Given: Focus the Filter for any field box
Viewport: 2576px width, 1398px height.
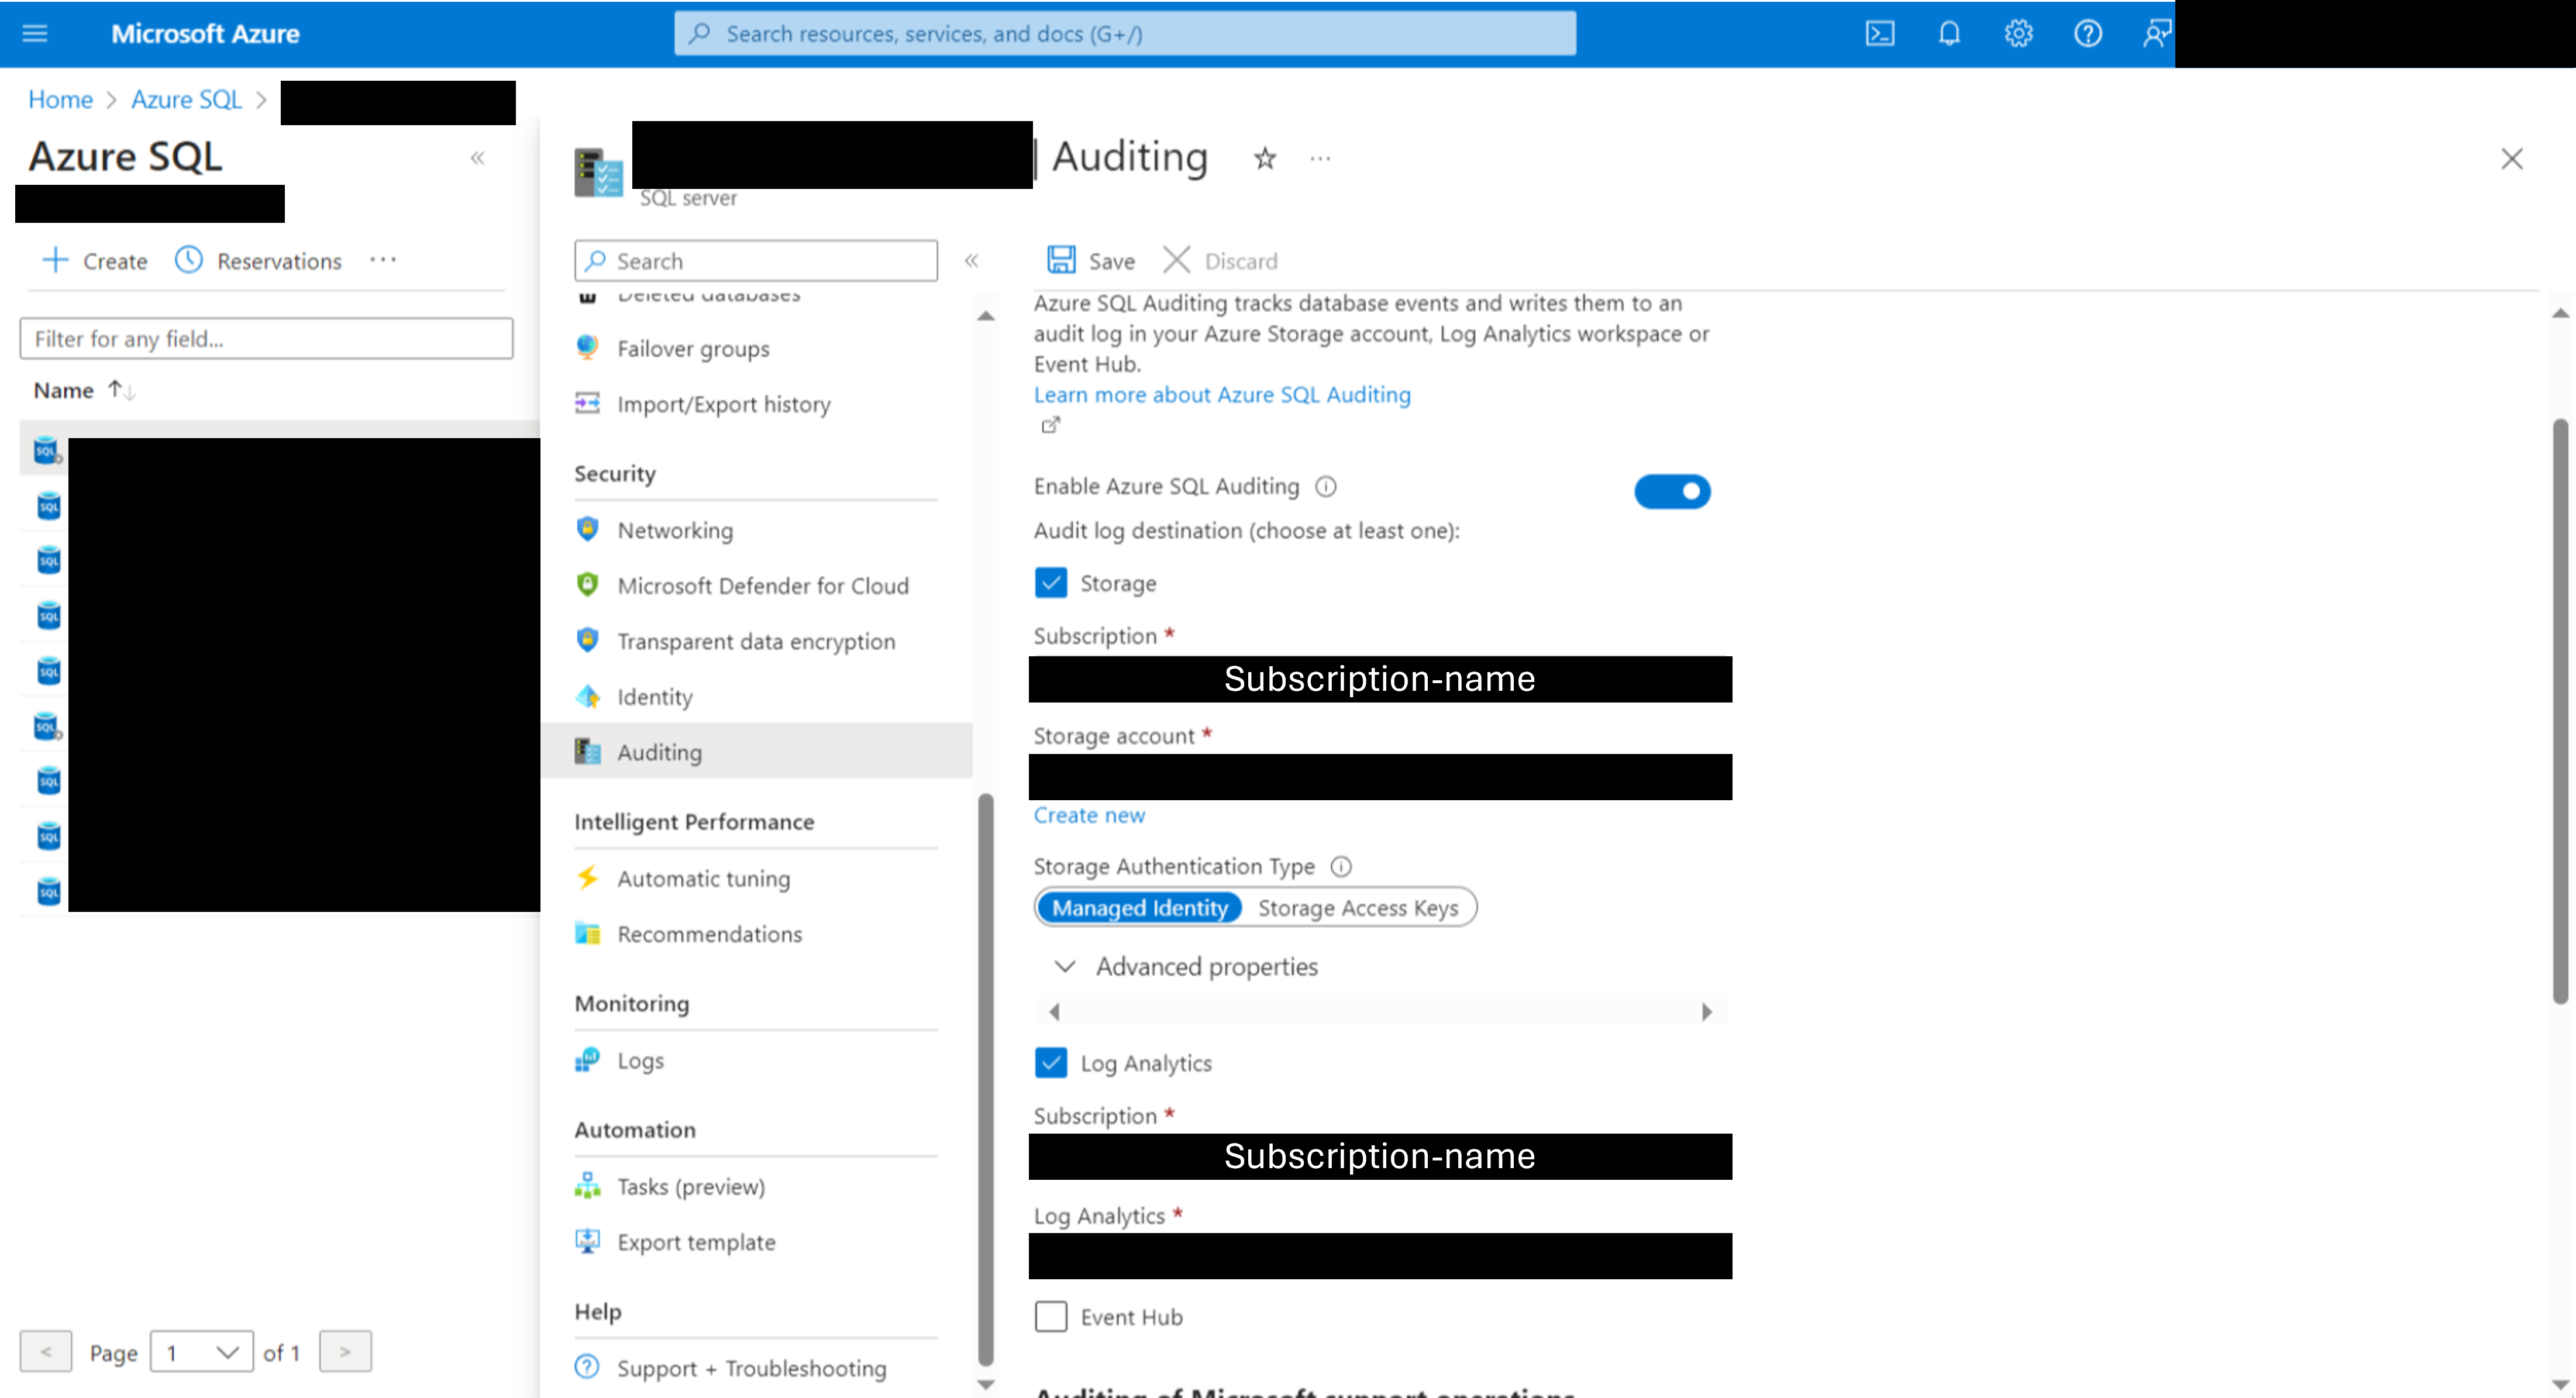Looking at the screenshot, I should pos(266,339).
